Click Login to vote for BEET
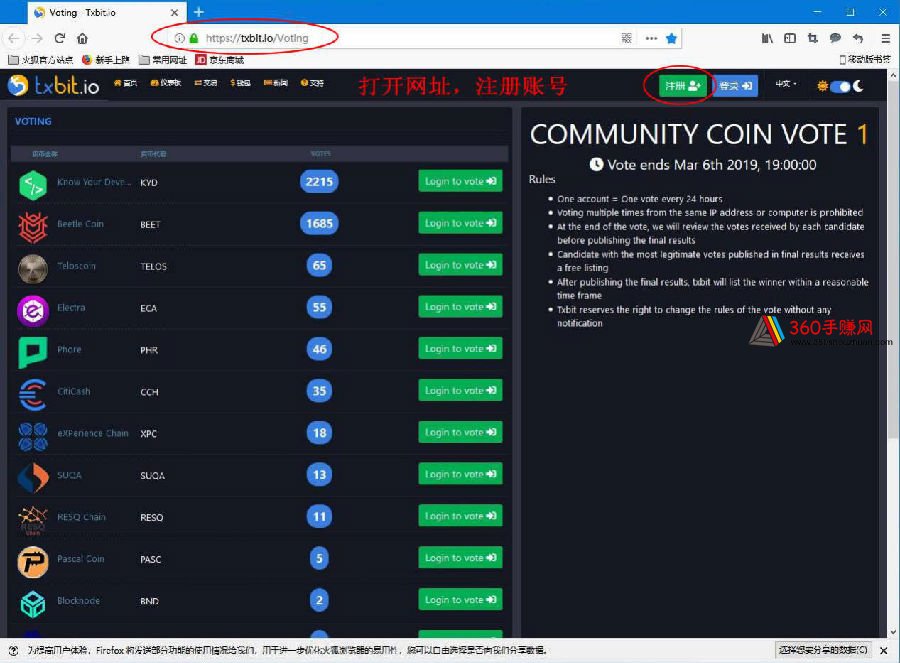This screenshot has height=663, width=900. [460, 223]
